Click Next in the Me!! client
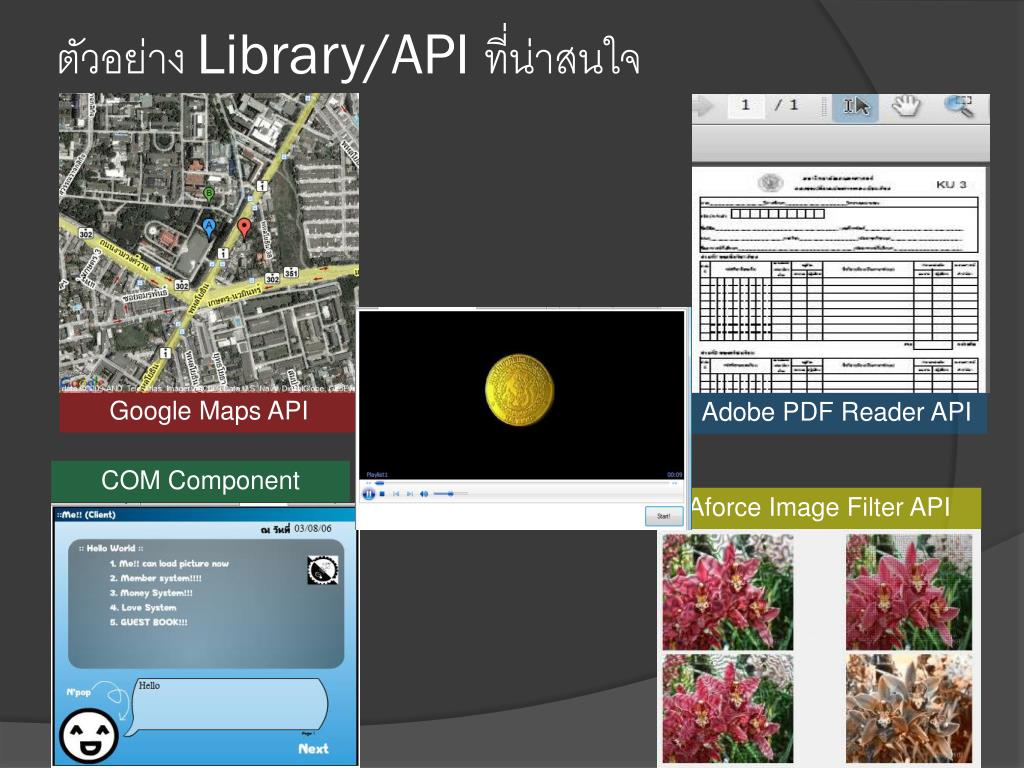Viewport: 1024px width, 768px height. click(x=313, y=749)
